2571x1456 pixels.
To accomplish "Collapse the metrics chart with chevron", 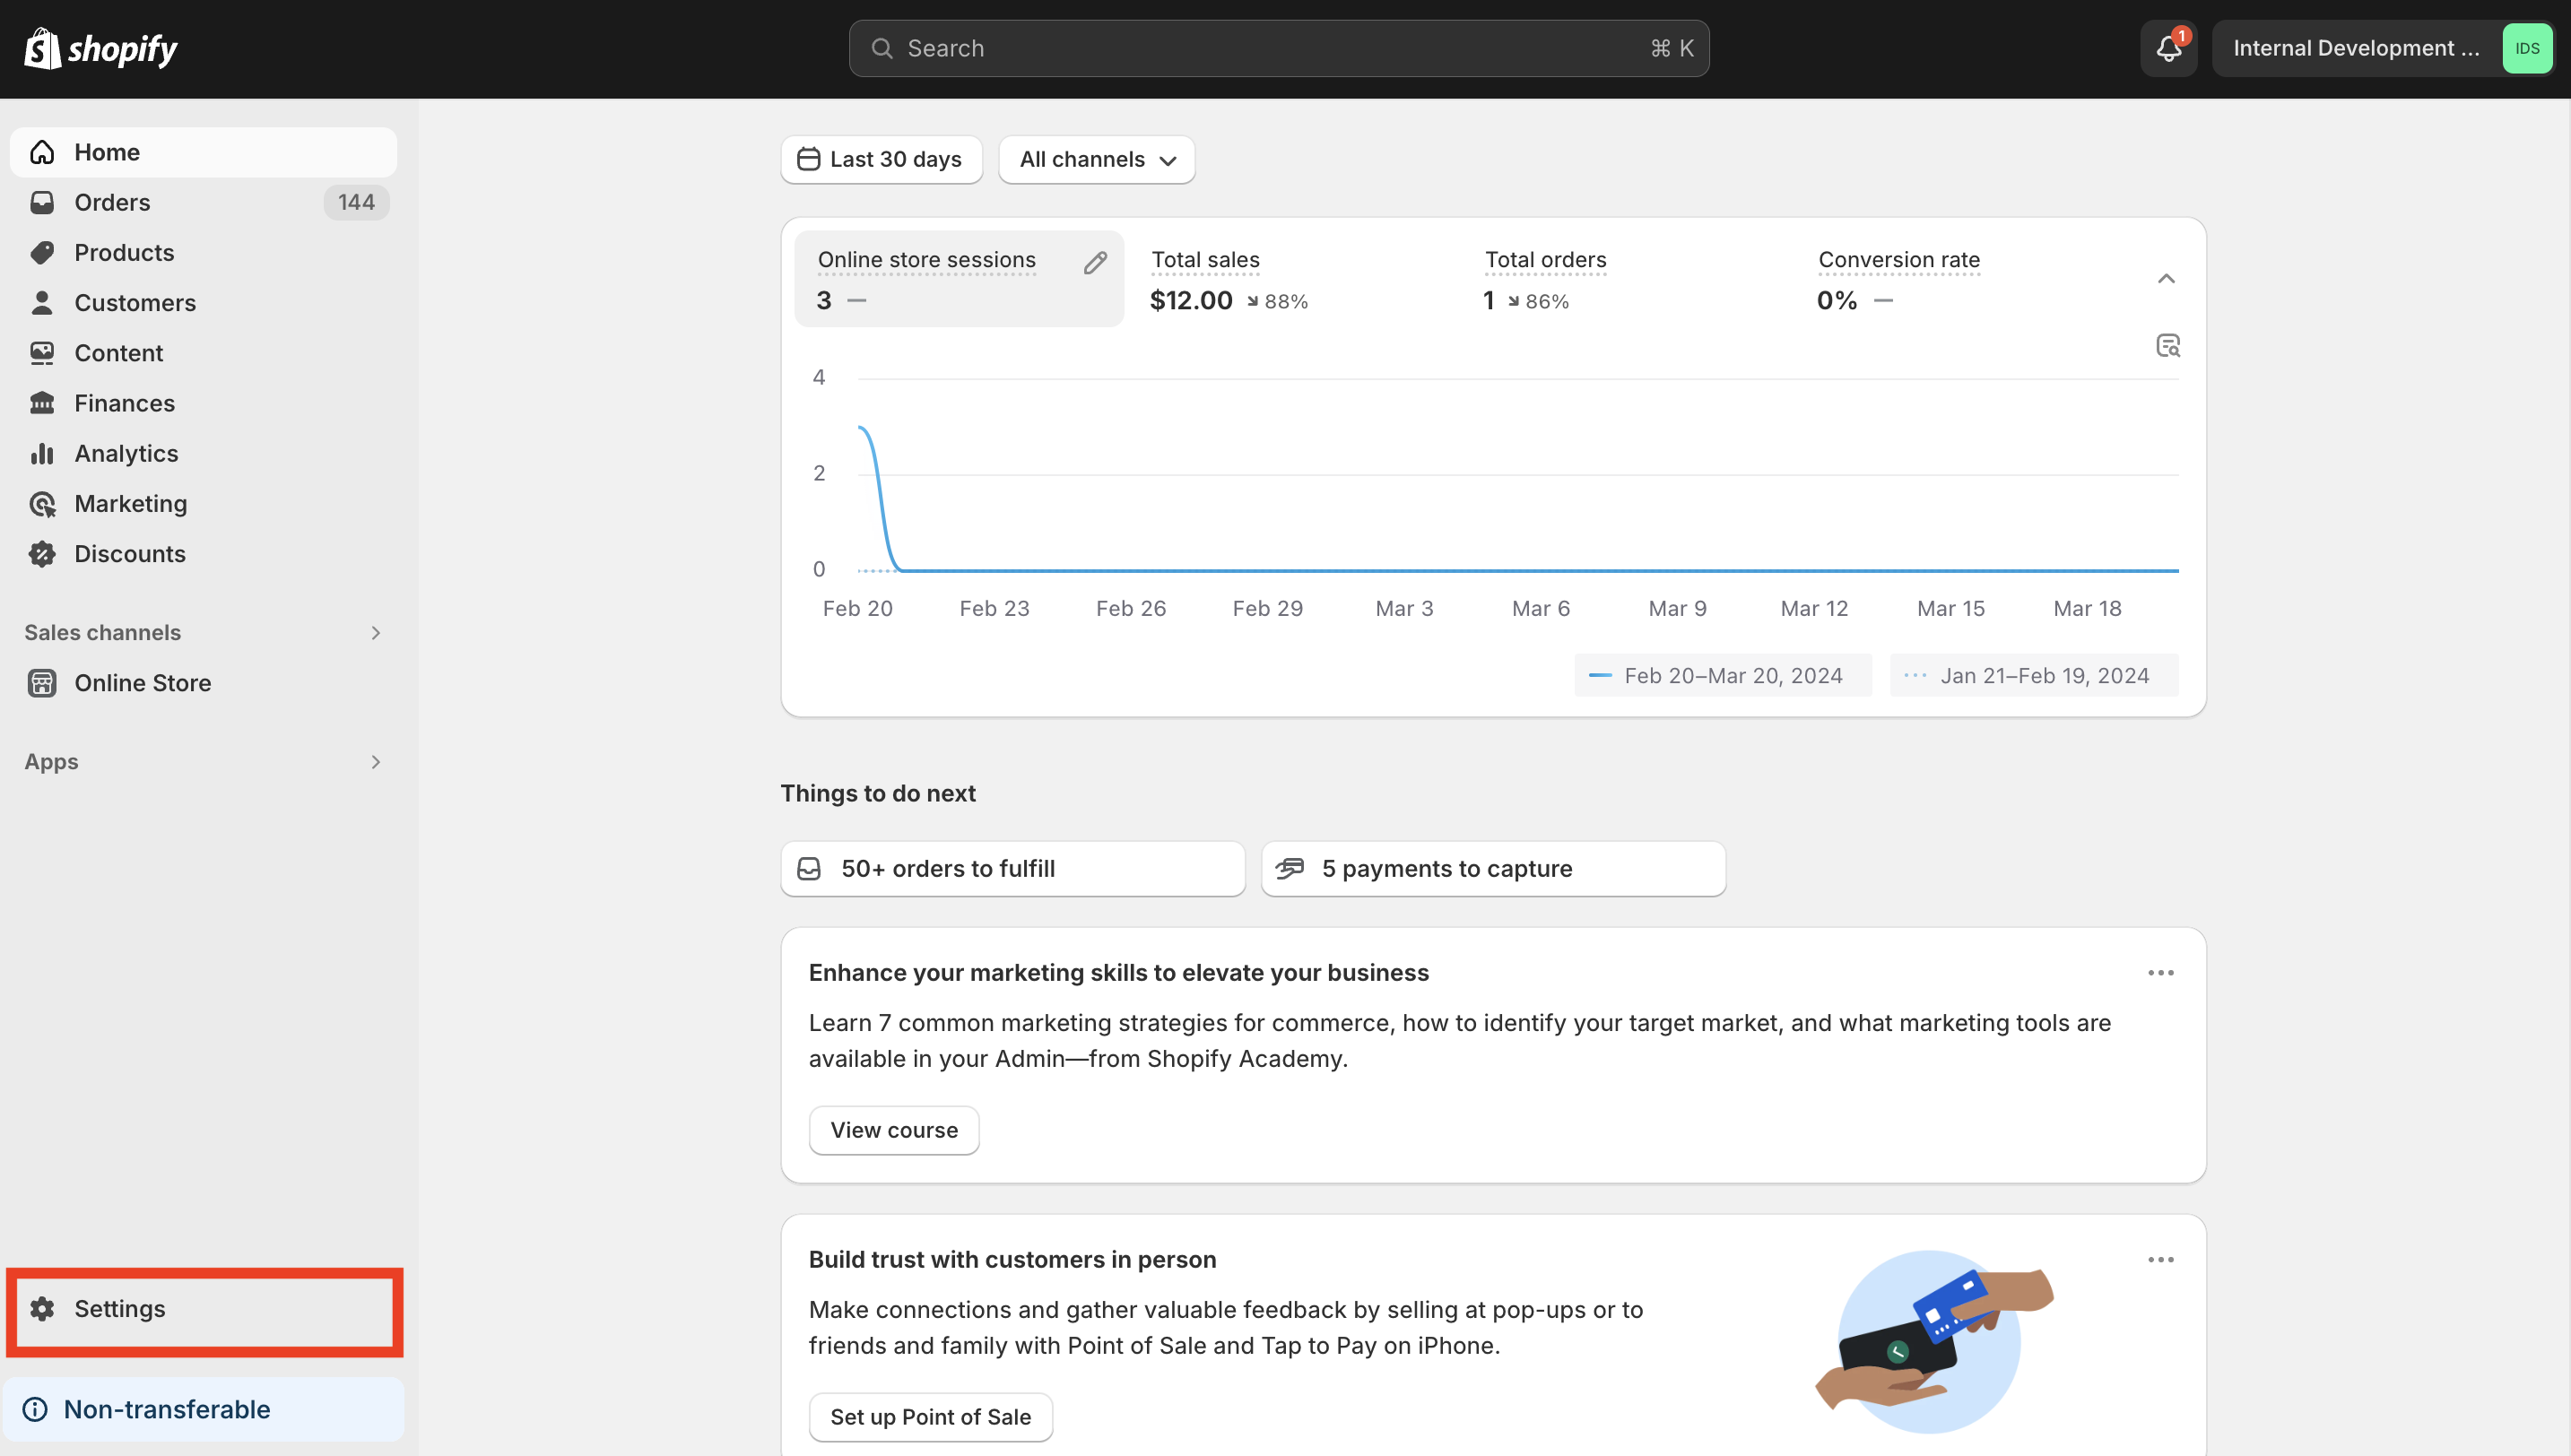I will coord(2165,278).
